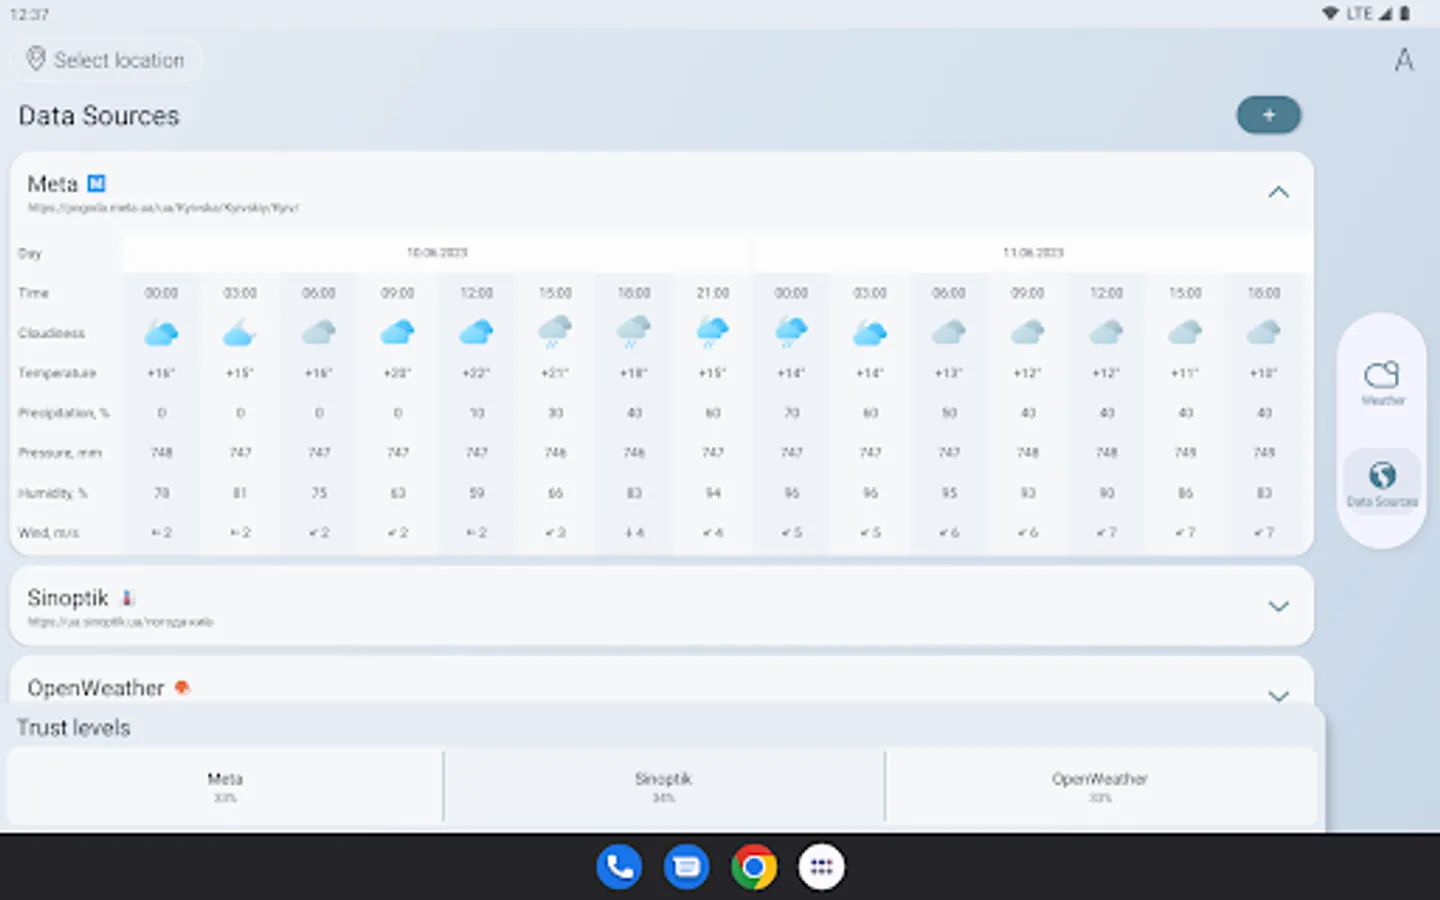
Task: Select the Sinoptik trust level cell
Action: [664, 787]
